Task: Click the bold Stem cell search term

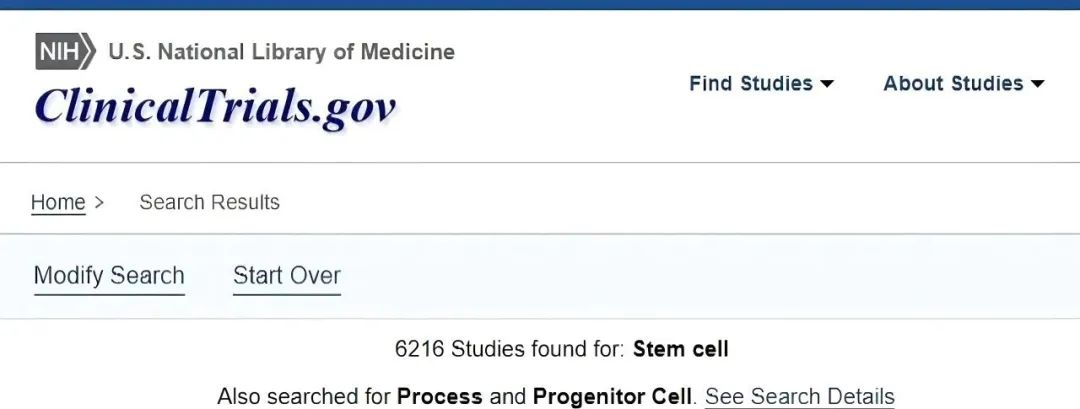Action: (x=681, y=349)
